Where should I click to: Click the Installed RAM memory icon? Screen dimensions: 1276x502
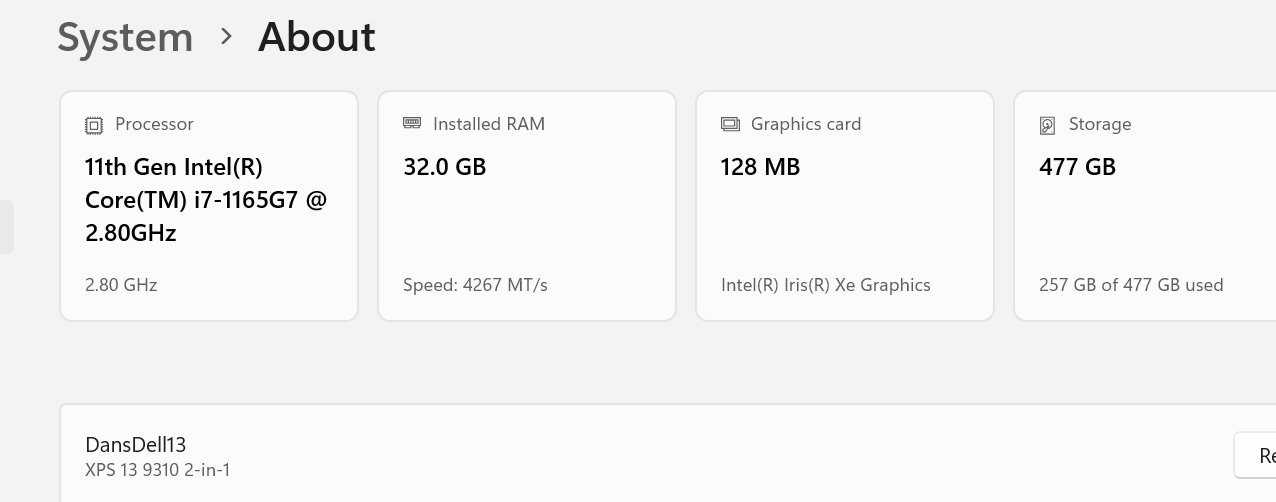412,123
